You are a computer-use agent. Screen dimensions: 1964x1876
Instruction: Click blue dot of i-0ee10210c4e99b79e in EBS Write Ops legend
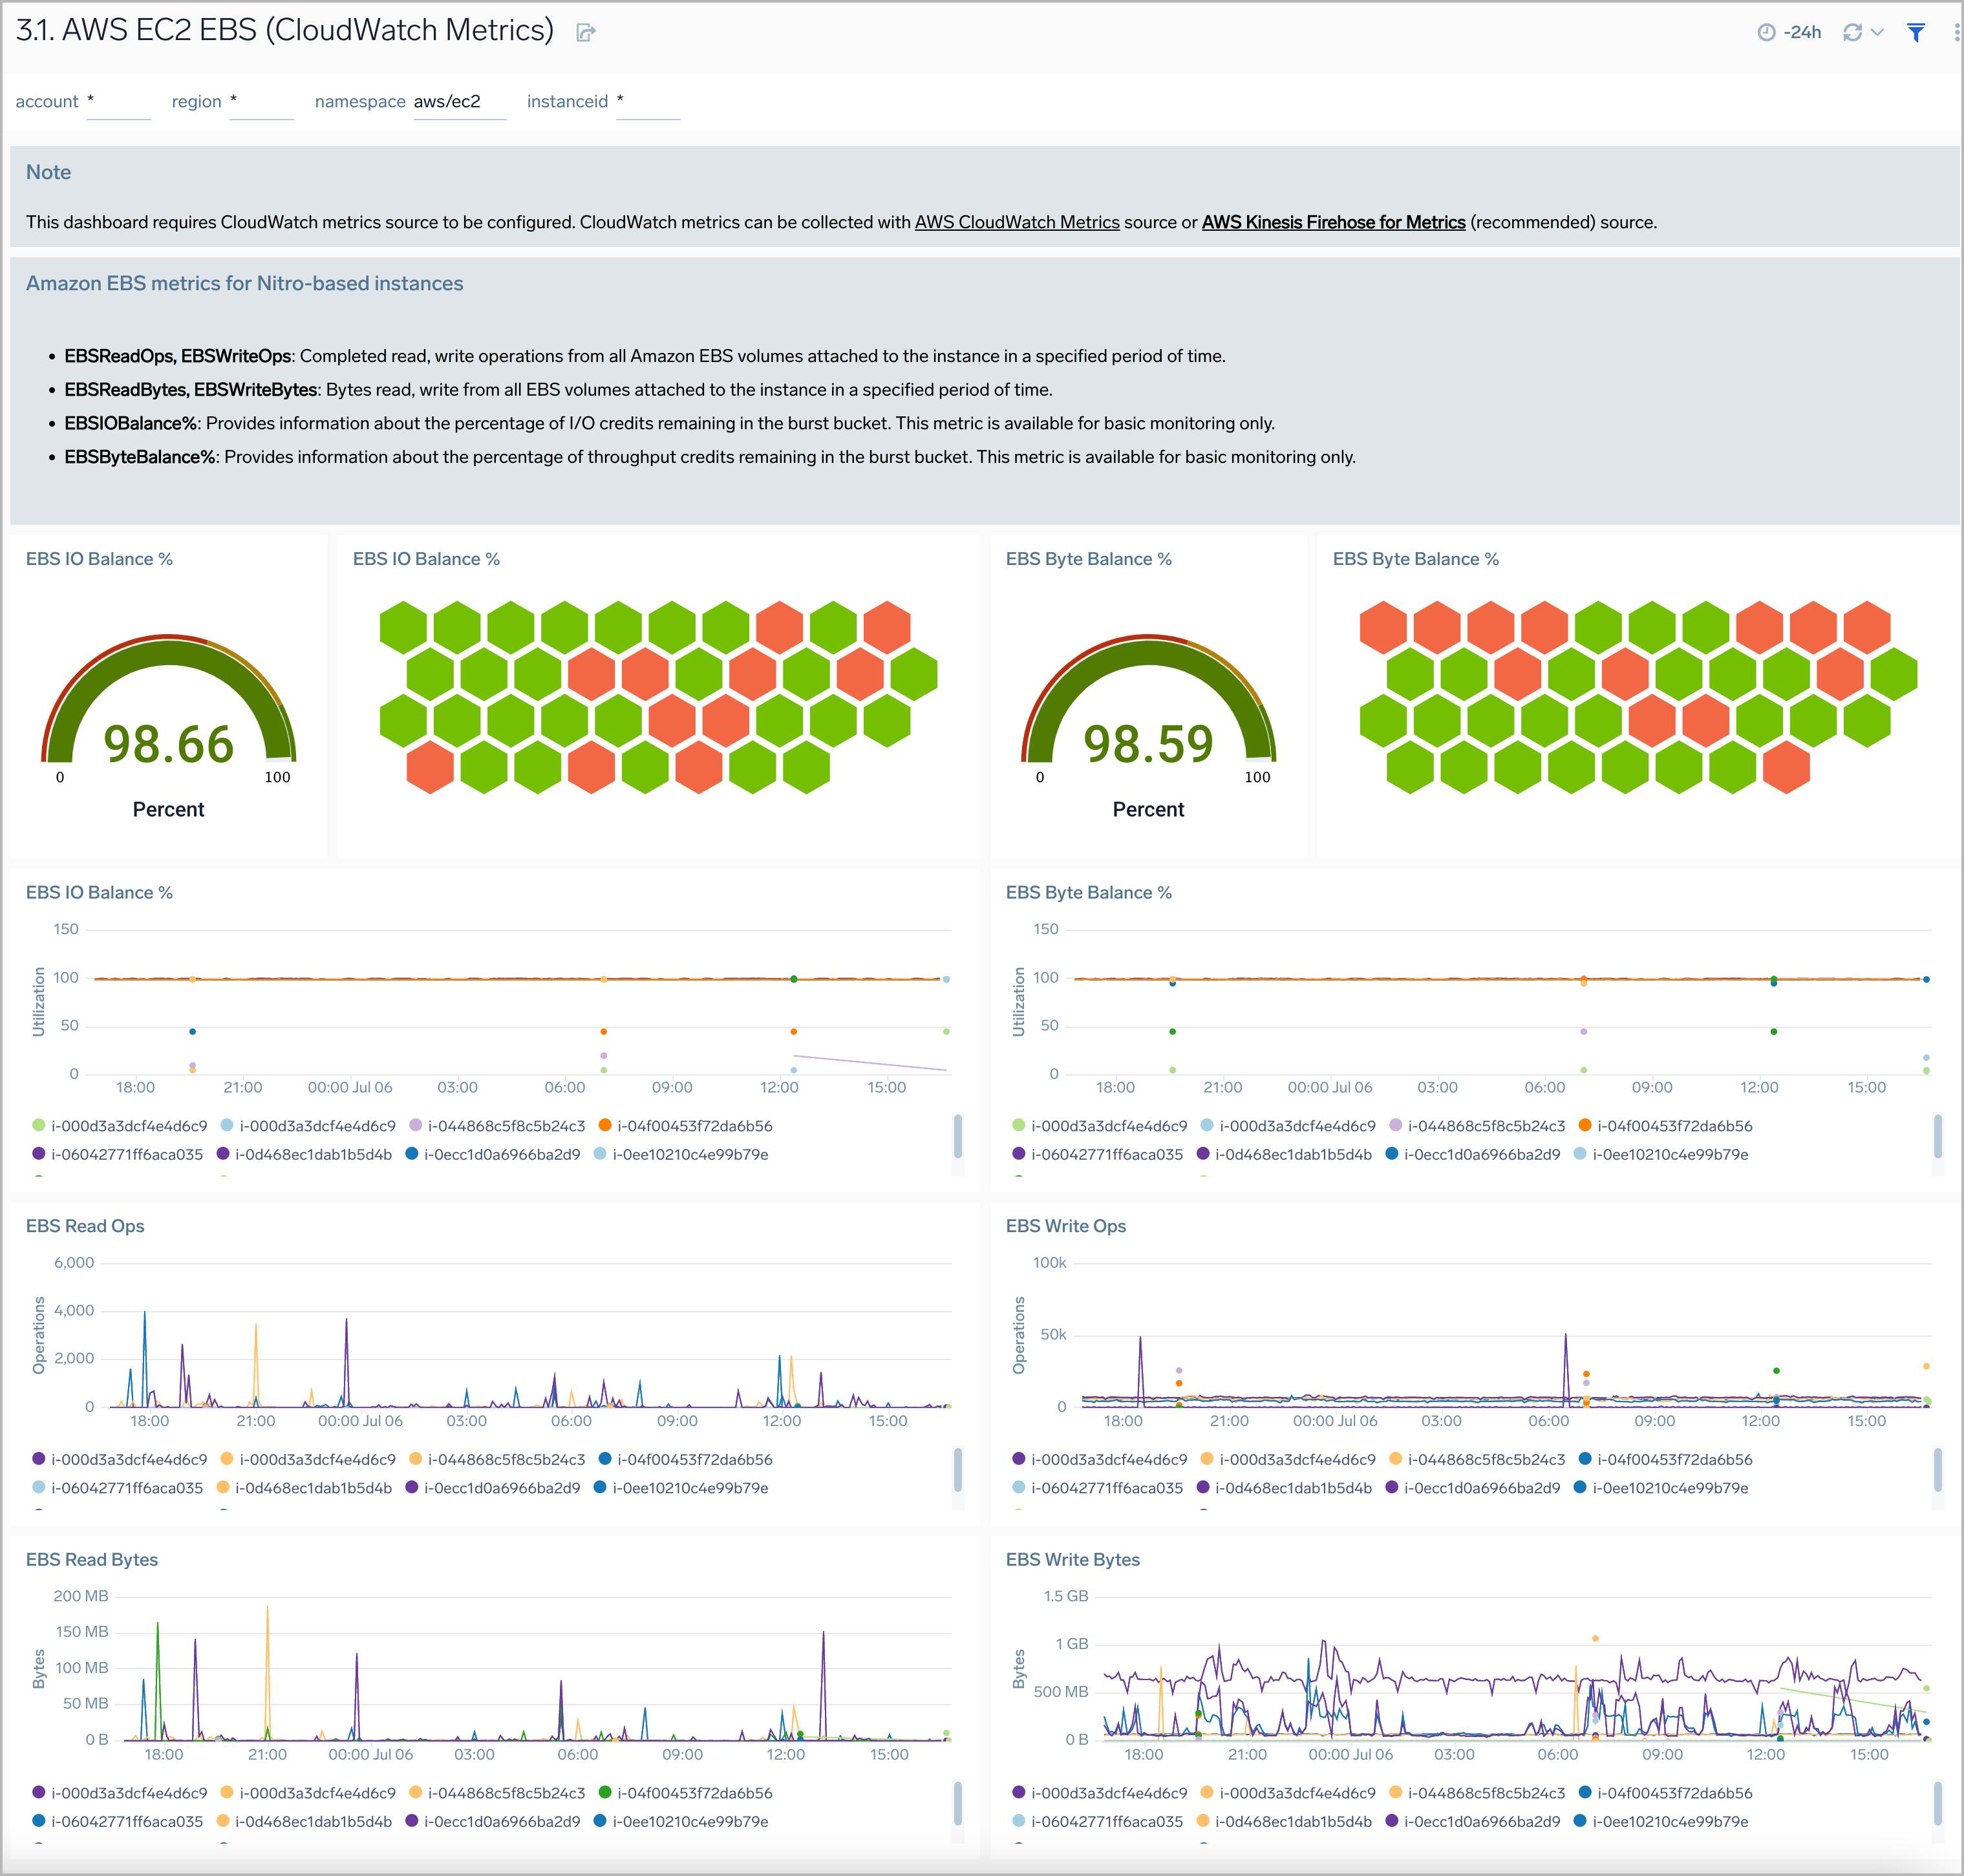(1580, 1488)
